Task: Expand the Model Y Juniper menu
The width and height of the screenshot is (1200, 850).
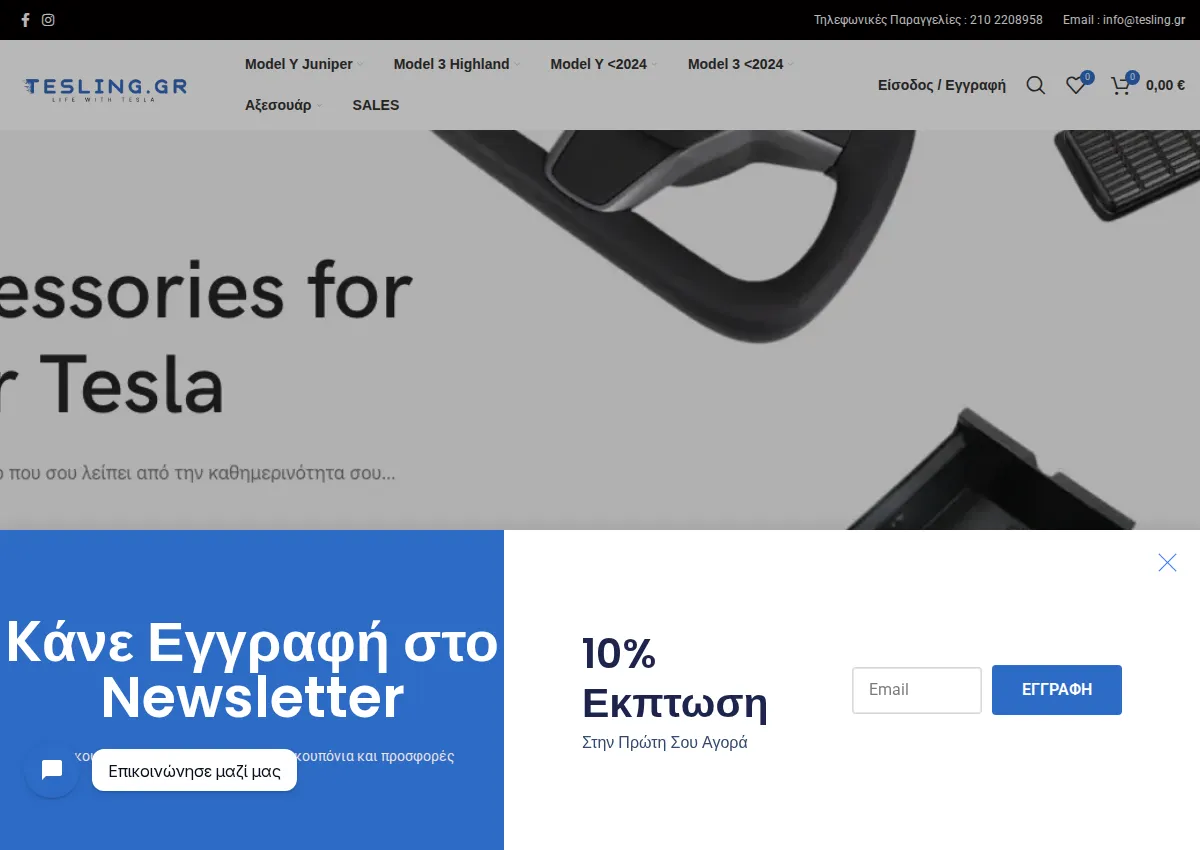Action: point(303,64)
